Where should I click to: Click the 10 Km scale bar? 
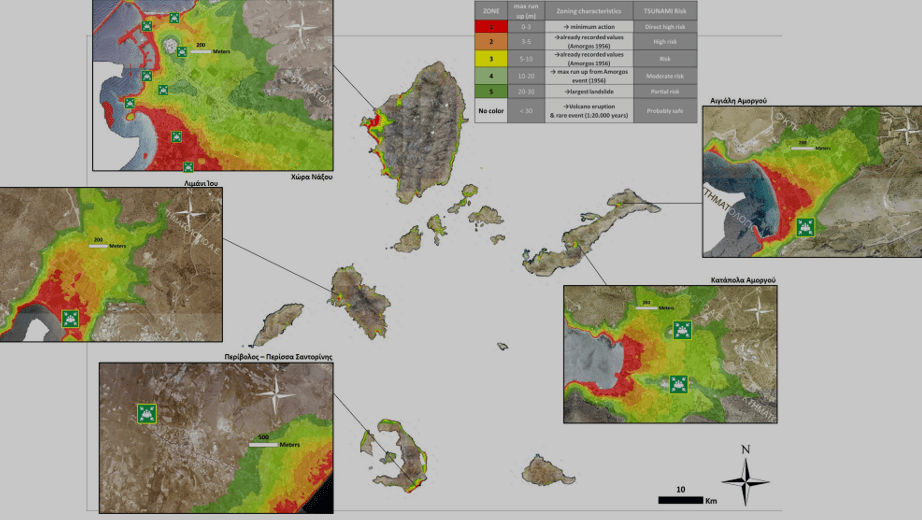679,498
